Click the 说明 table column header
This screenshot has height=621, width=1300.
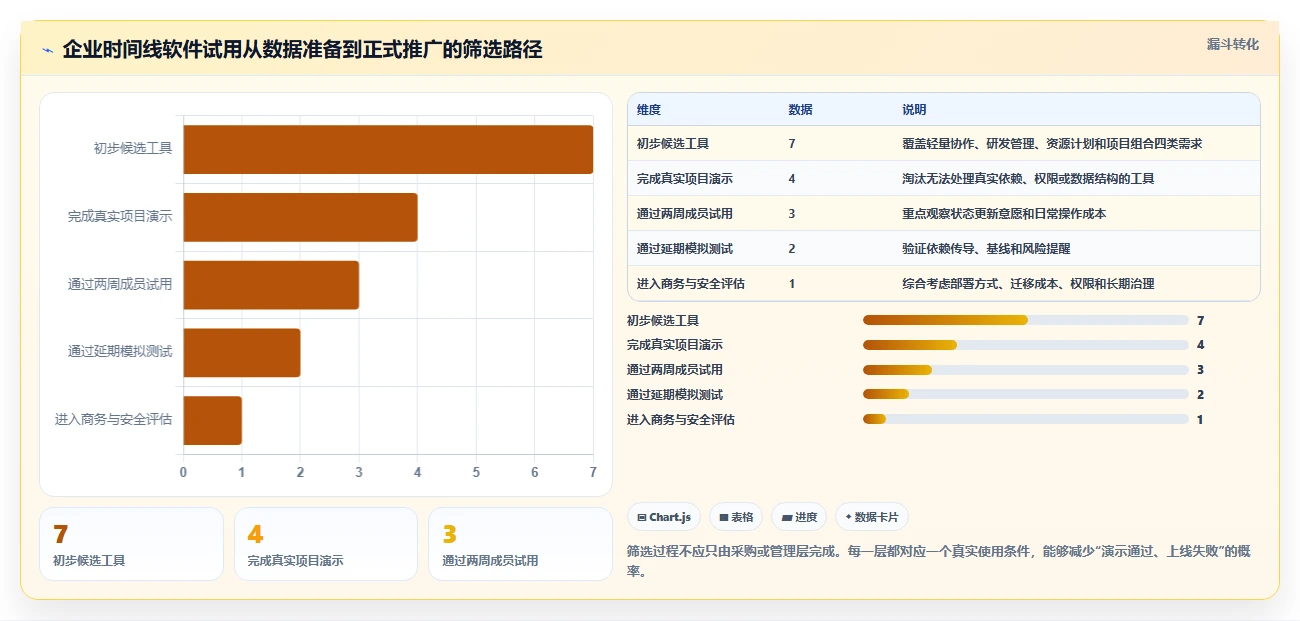914,110
